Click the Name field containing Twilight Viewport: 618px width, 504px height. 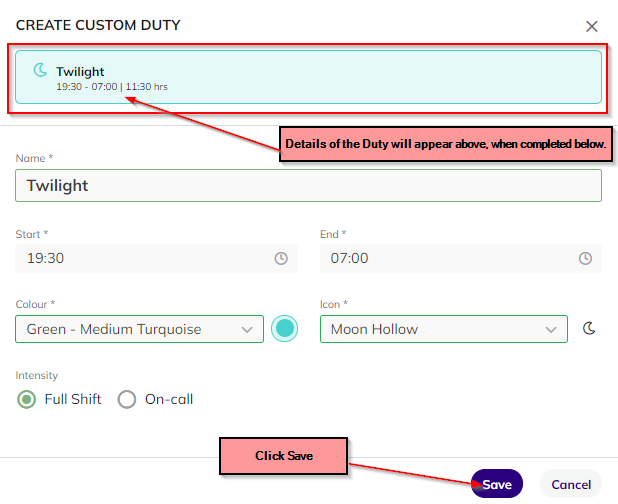pyautogui.click(x=309, y=186)
